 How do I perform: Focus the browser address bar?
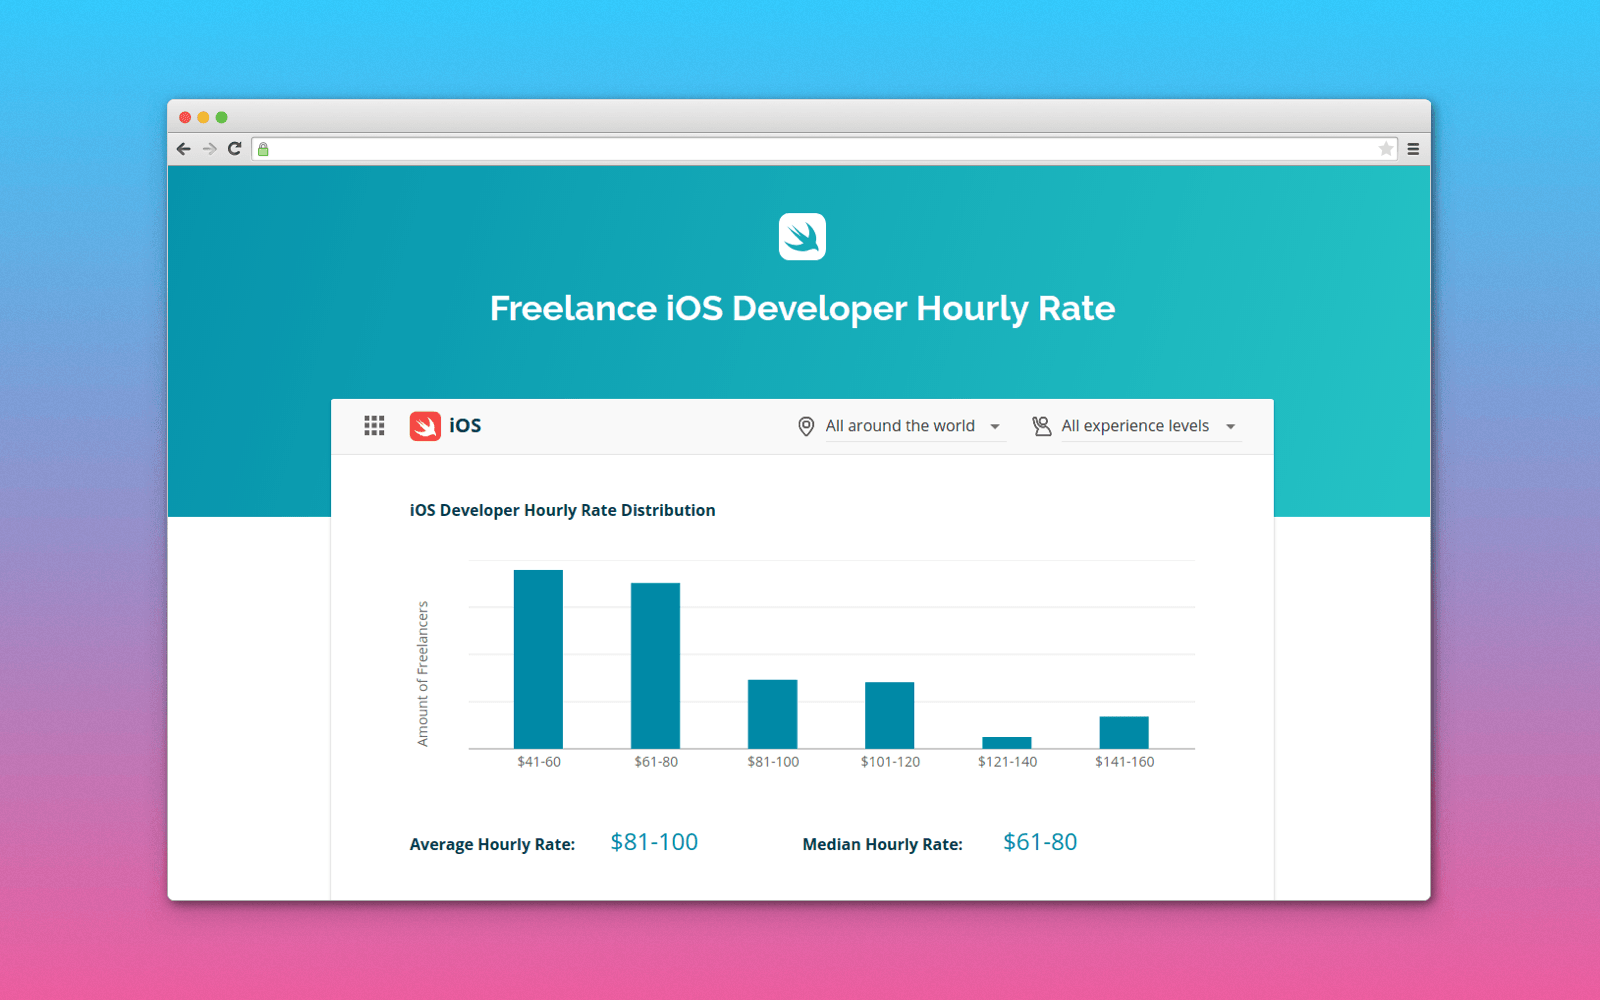tap(825, 149)
